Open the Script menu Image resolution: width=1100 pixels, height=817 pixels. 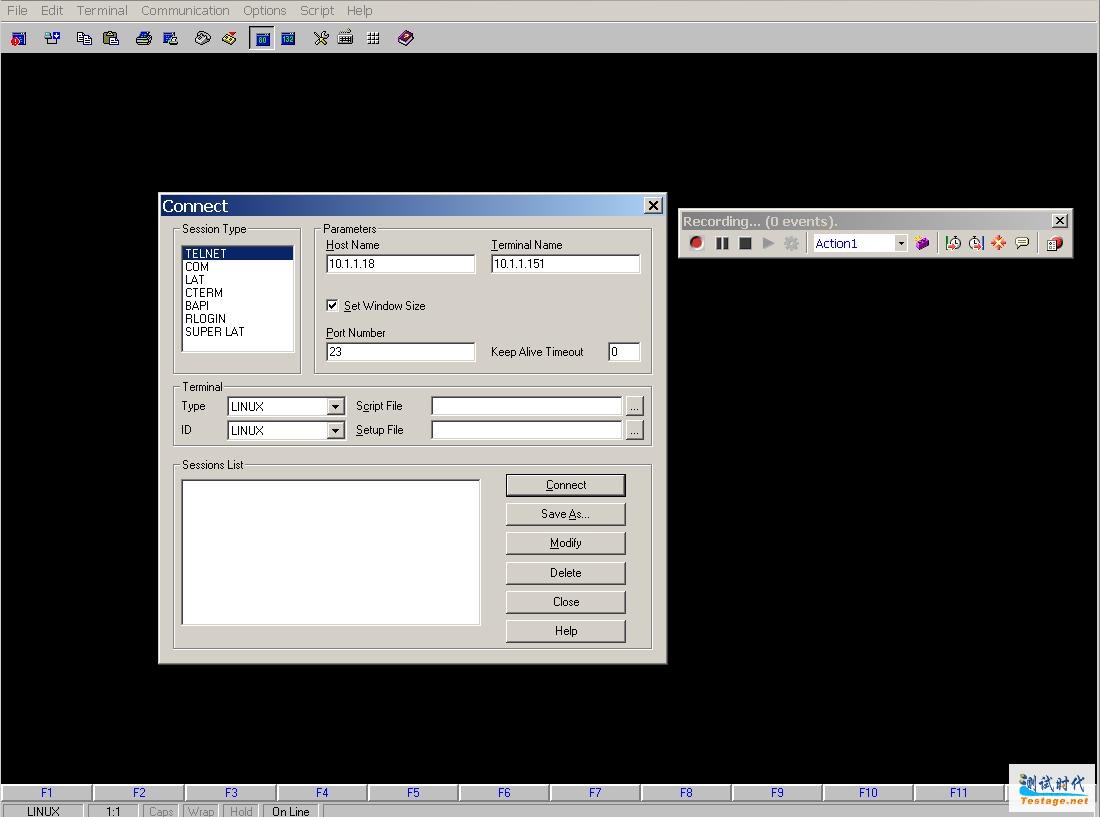[317, 10]
